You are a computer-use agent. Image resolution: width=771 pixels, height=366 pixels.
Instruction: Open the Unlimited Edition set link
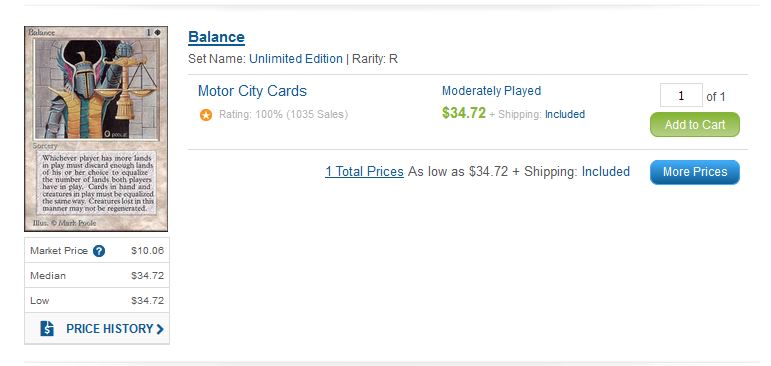[296, 59]
